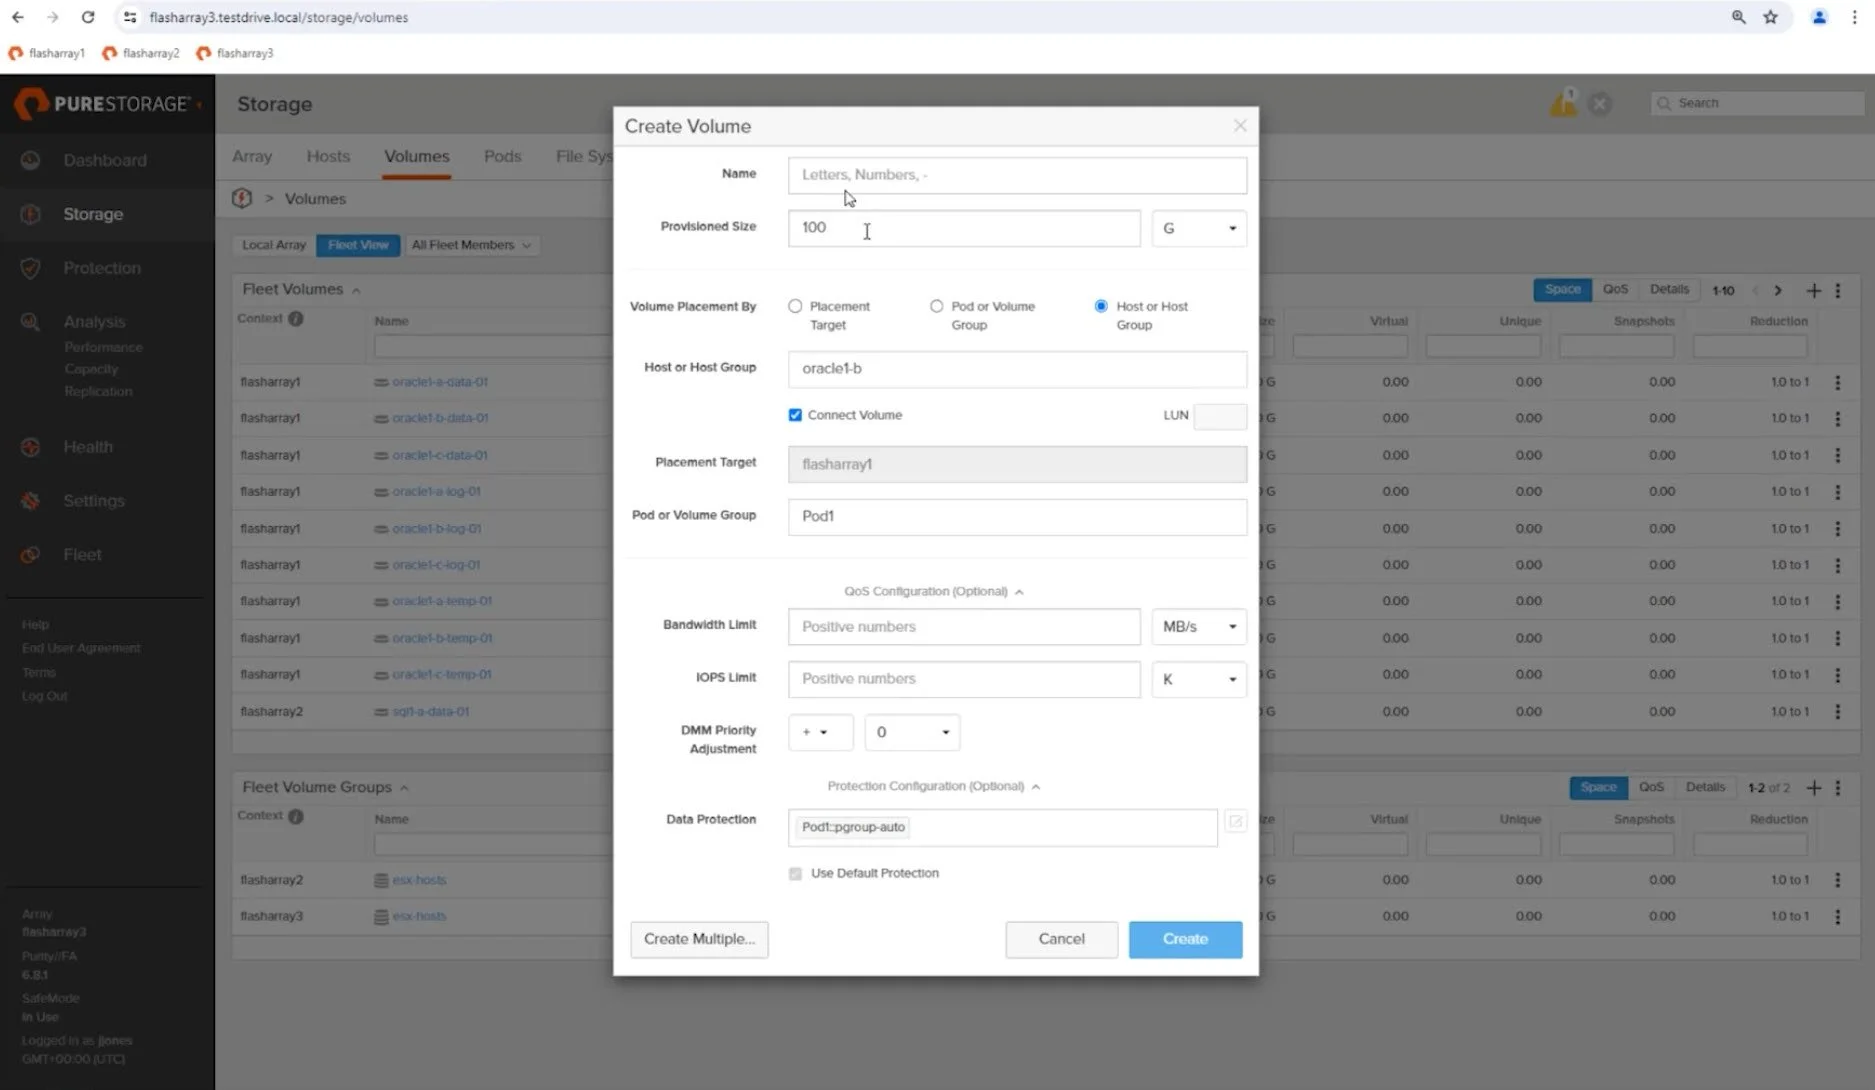
Task: Click the Analysis sidebar icon
Action: click(x=31, y=322)
